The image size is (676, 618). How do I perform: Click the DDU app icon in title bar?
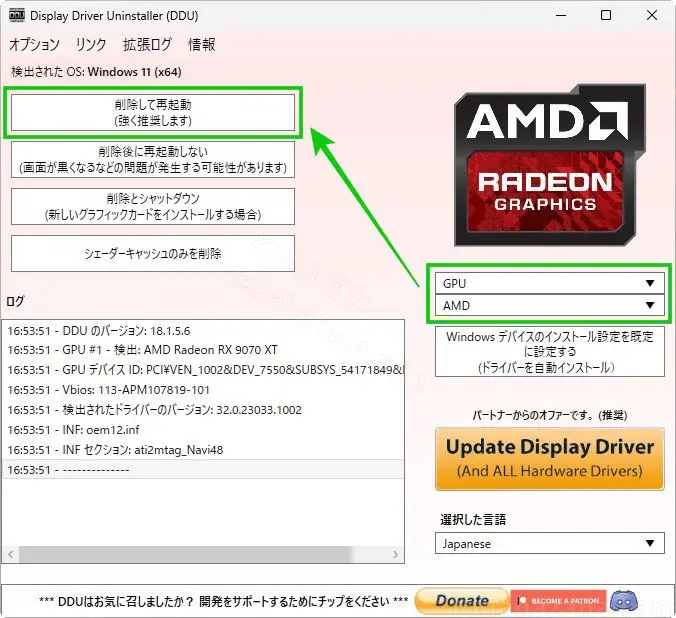pyautogui.click(x=16, y=15)
